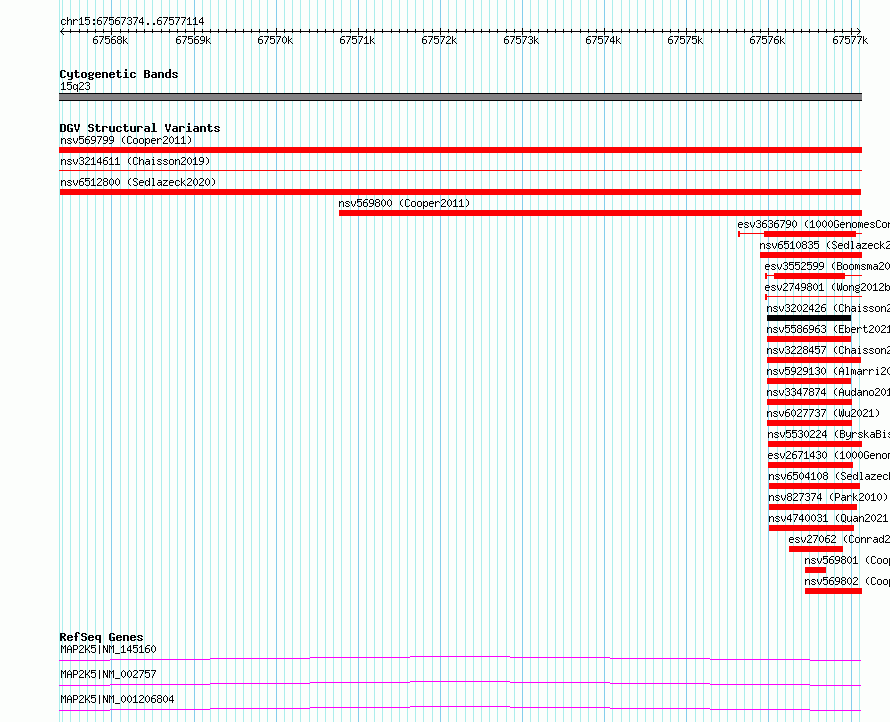This screenshot has height=722, width=890.
Task: Click the nsv569800 (Cooper2011) variant label
Action: (x=404, y=203)
